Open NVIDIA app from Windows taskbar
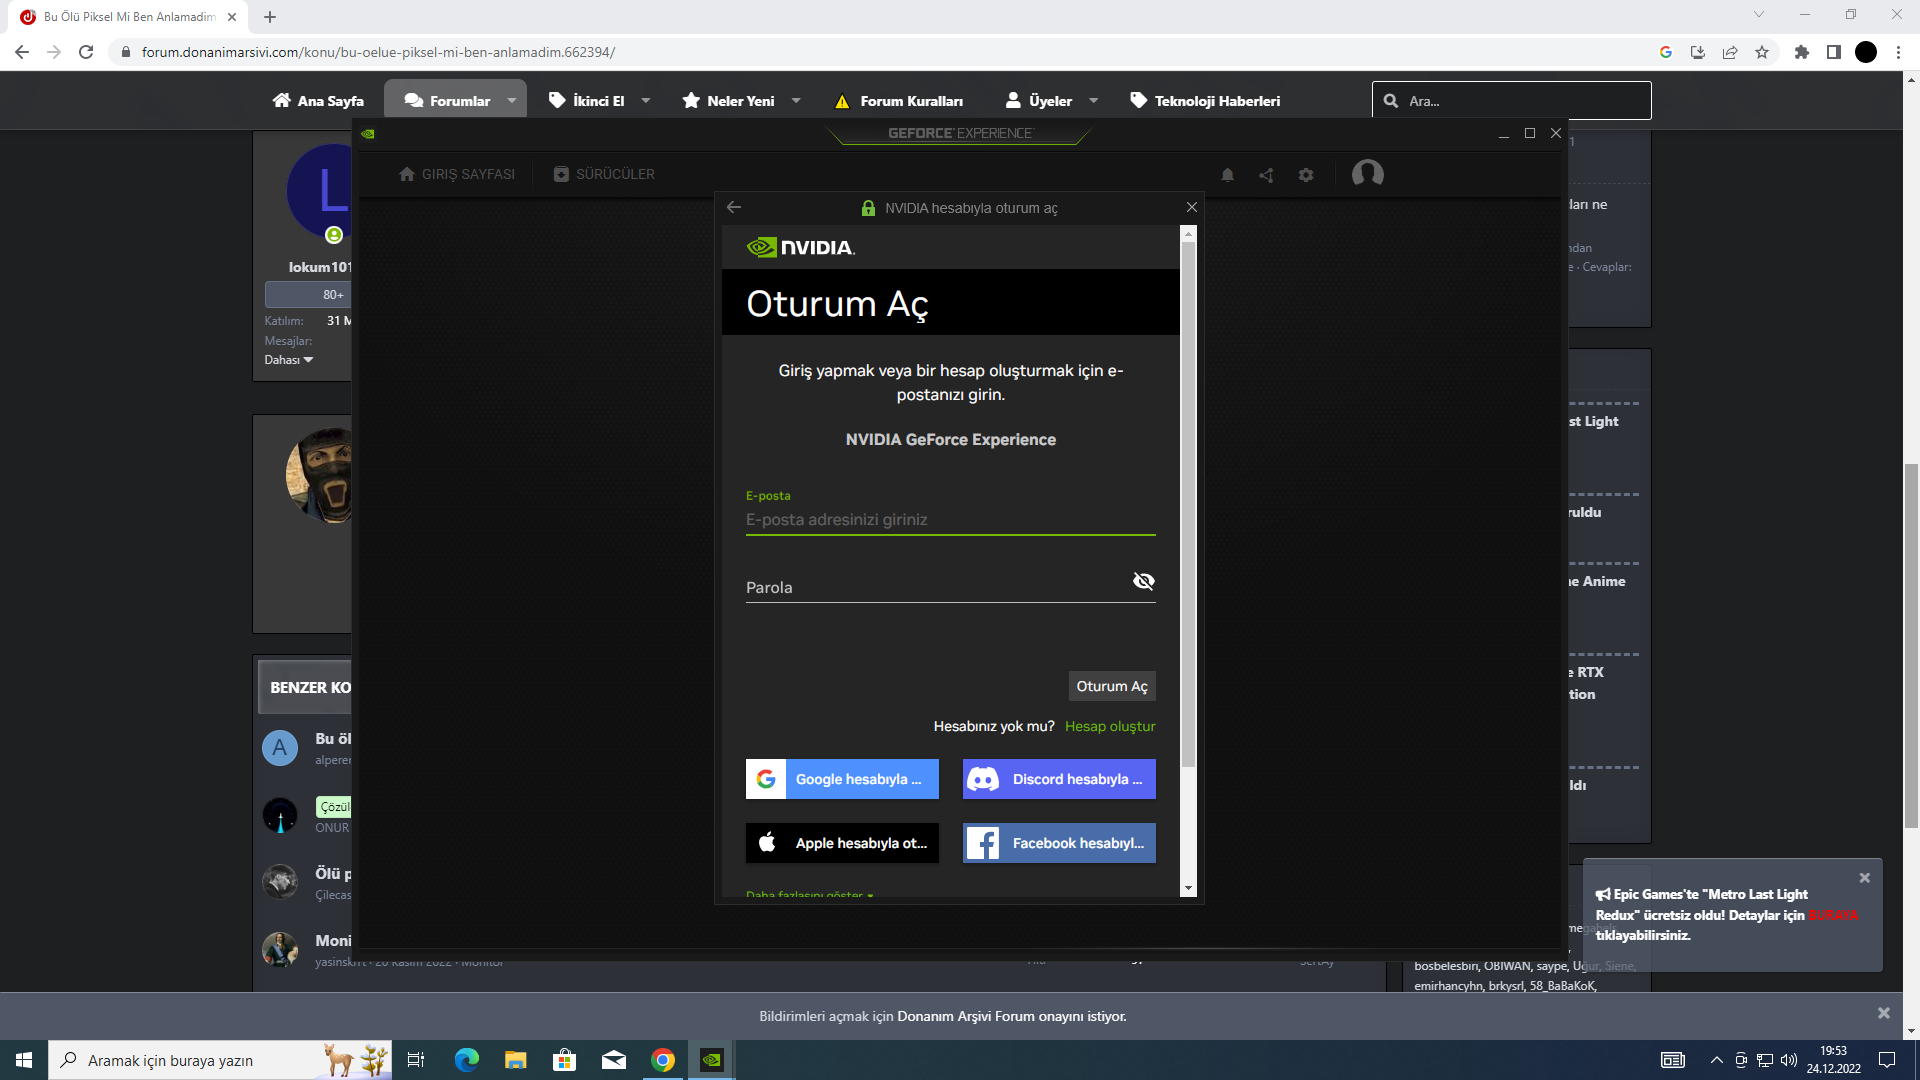This screenshot has height=1080, width=1920. click(712, 1060)
